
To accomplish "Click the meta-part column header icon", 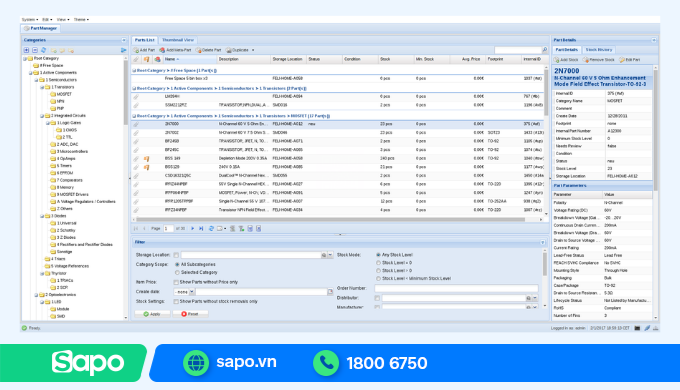I will click(x=157, y=59).
